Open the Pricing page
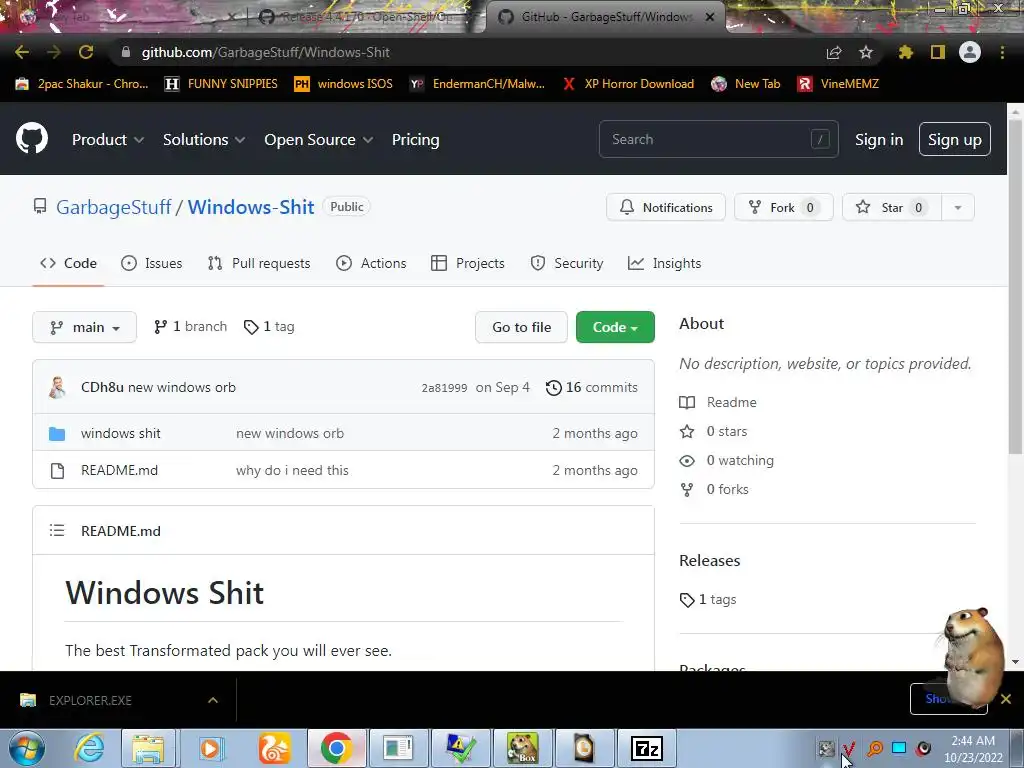 point(415,140)
